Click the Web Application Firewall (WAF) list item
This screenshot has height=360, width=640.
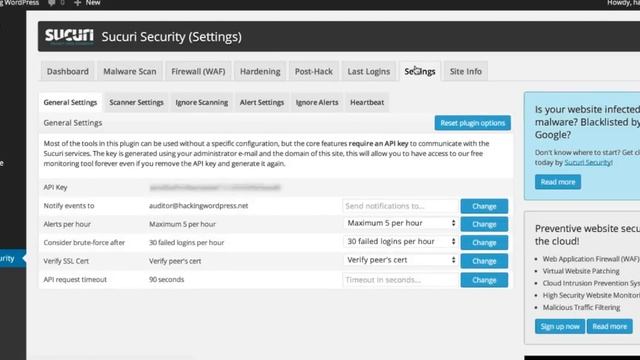[591, 259]
